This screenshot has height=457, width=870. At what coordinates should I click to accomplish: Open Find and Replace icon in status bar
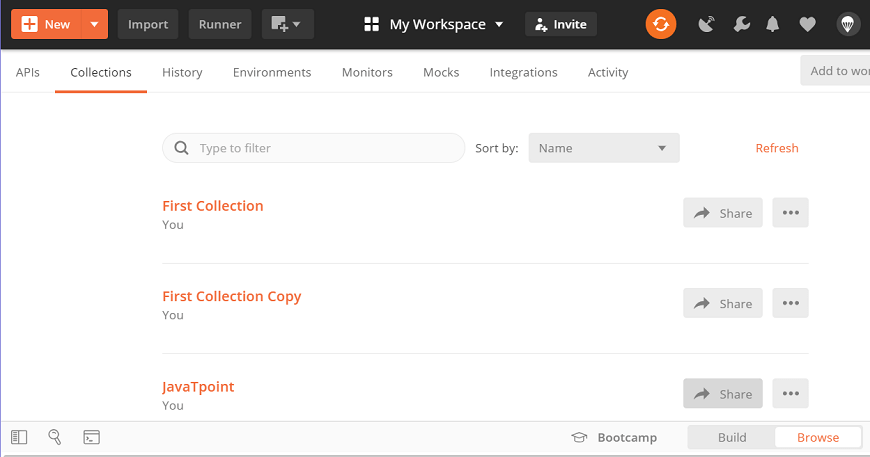pyautogui.click(x=54, y=437)
